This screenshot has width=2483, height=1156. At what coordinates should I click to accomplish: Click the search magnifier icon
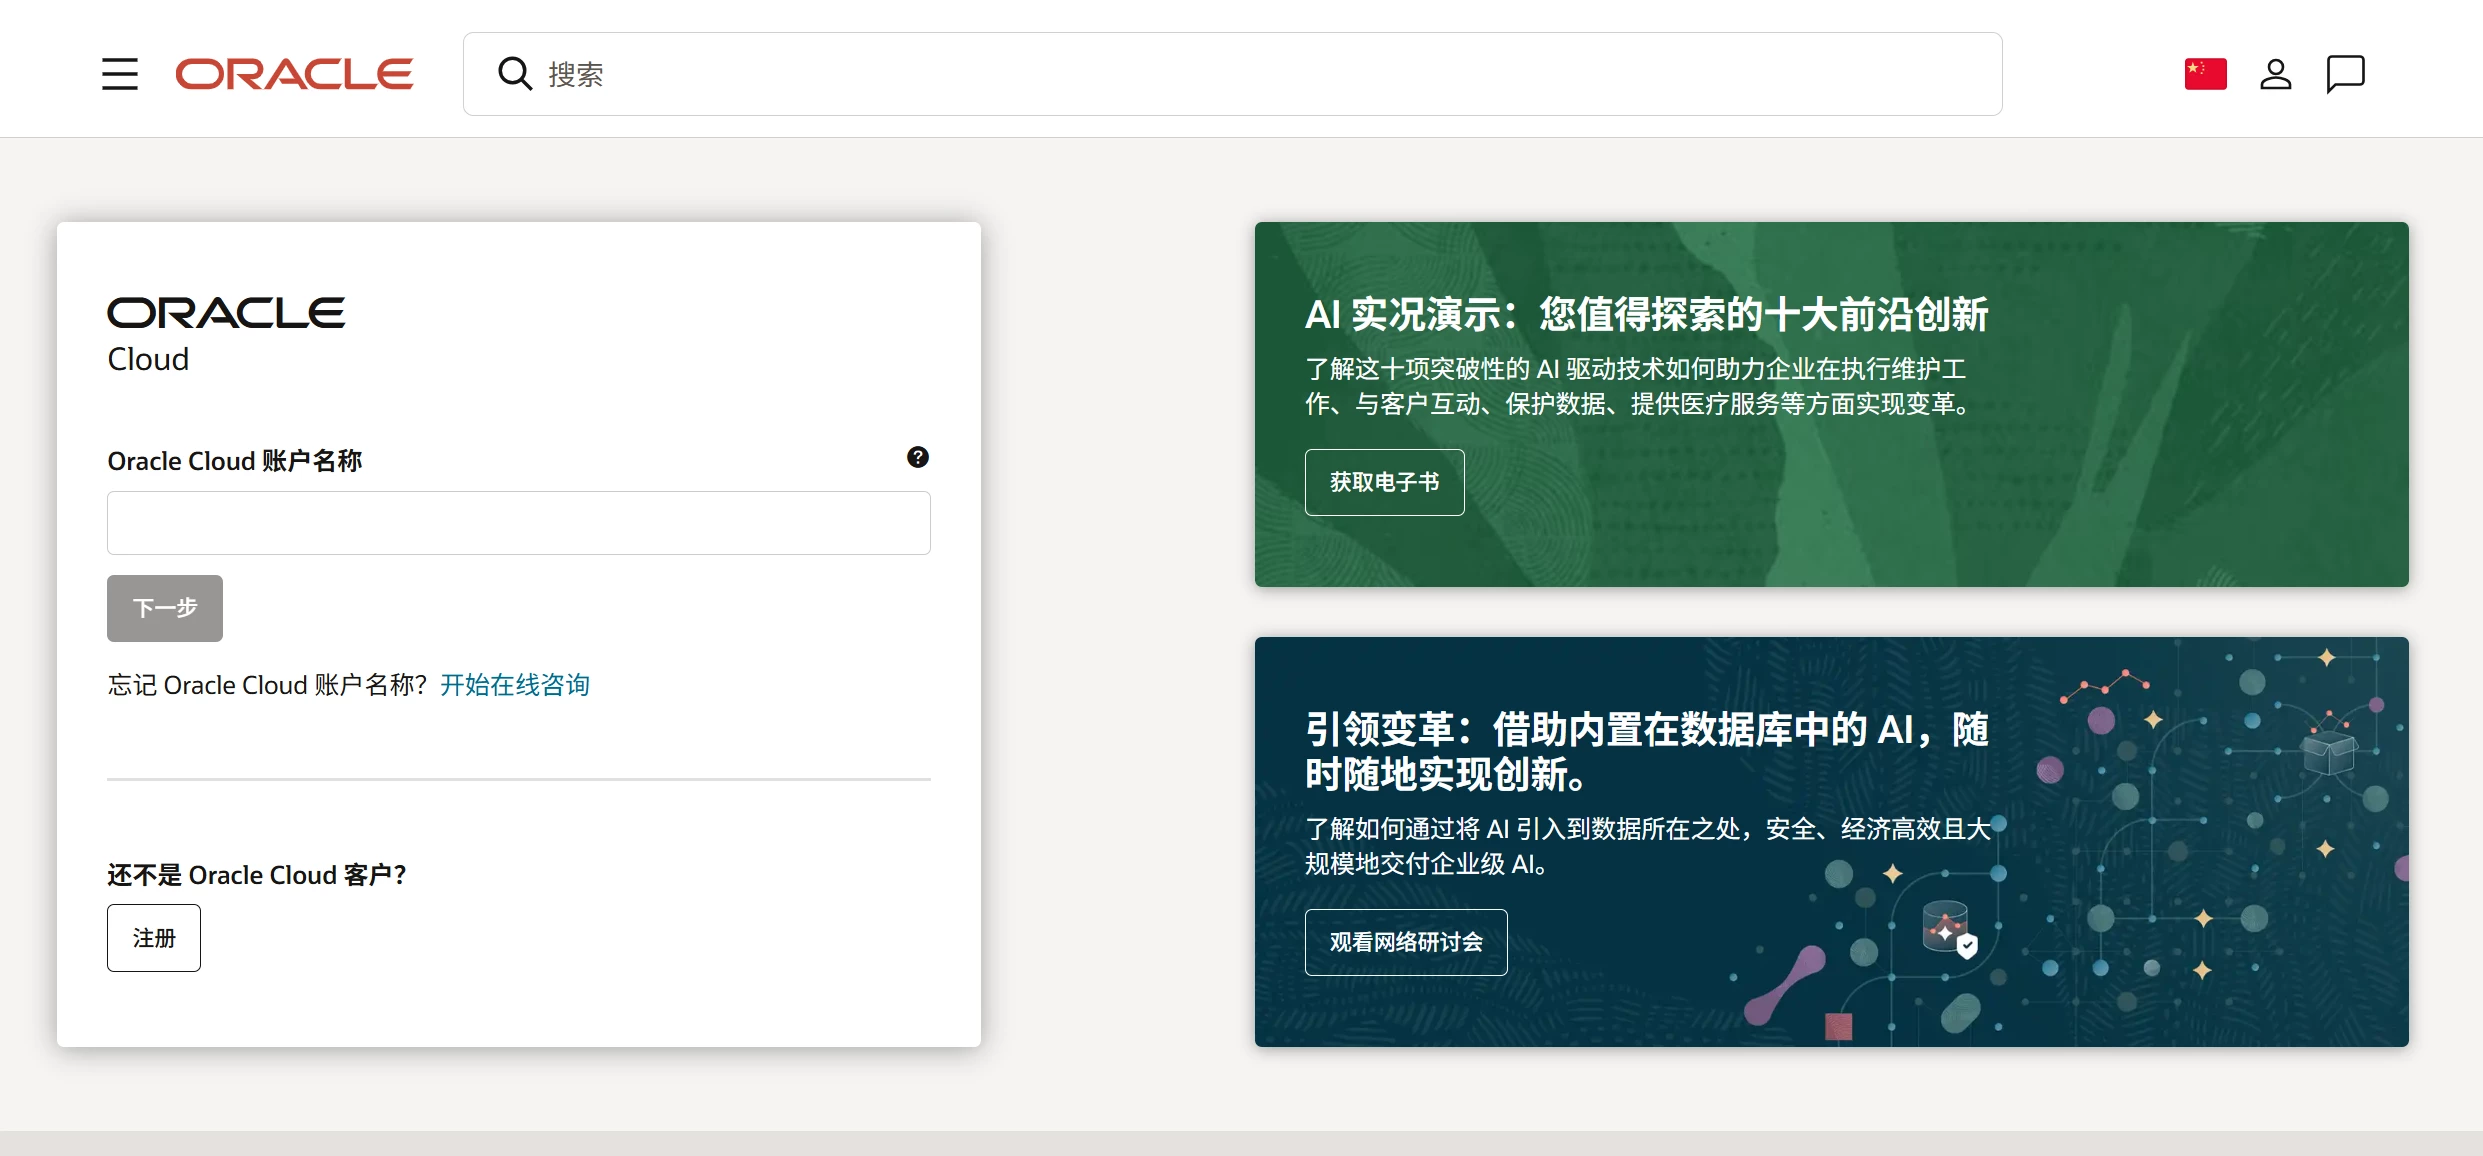tap(515, 74)
